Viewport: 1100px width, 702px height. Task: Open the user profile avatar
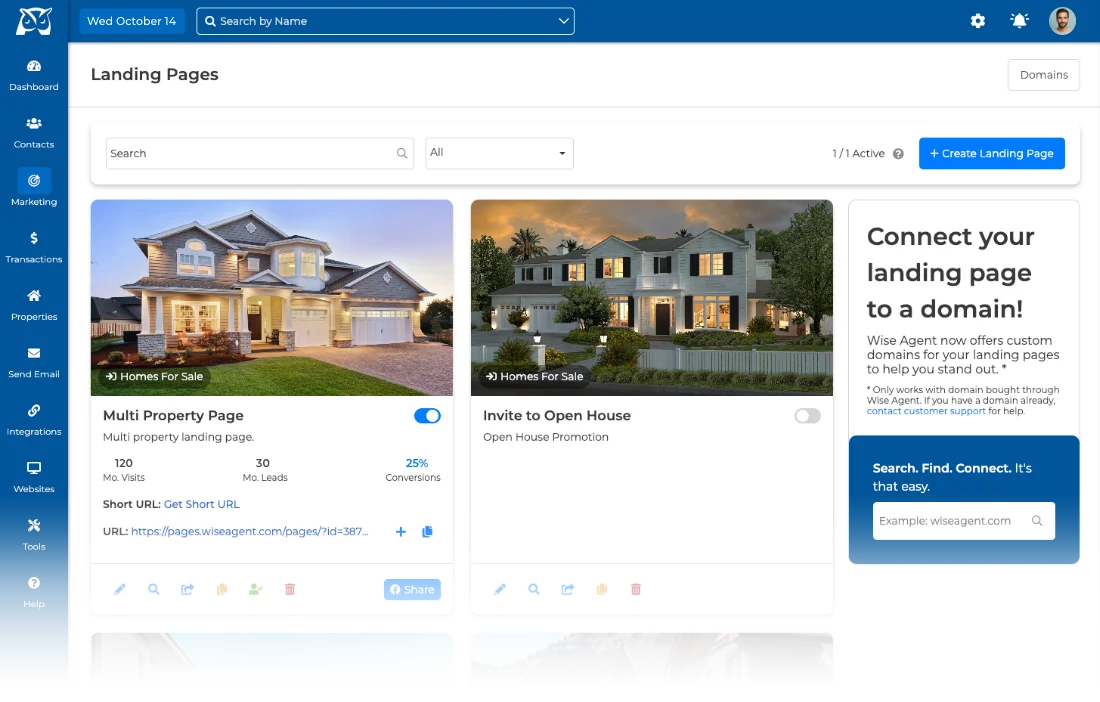[1062, 21]
